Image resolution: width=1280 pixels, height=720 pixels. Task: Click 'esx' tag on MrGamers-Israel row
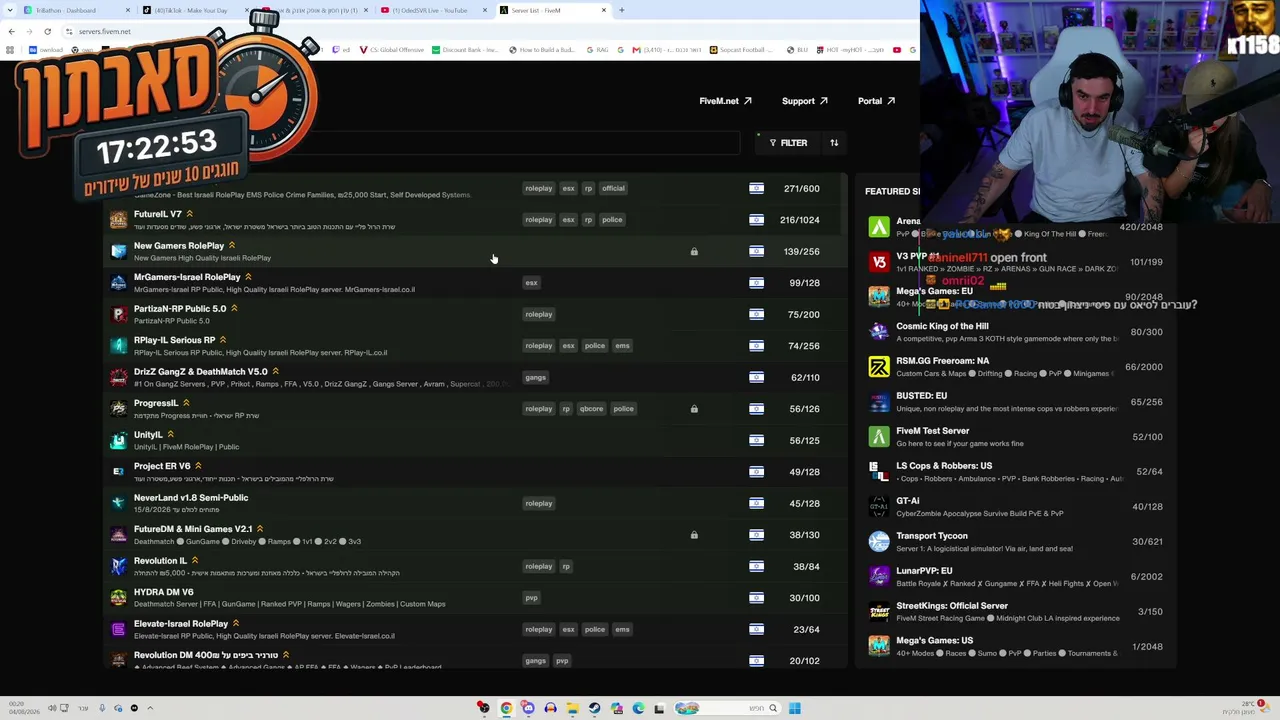531,283
